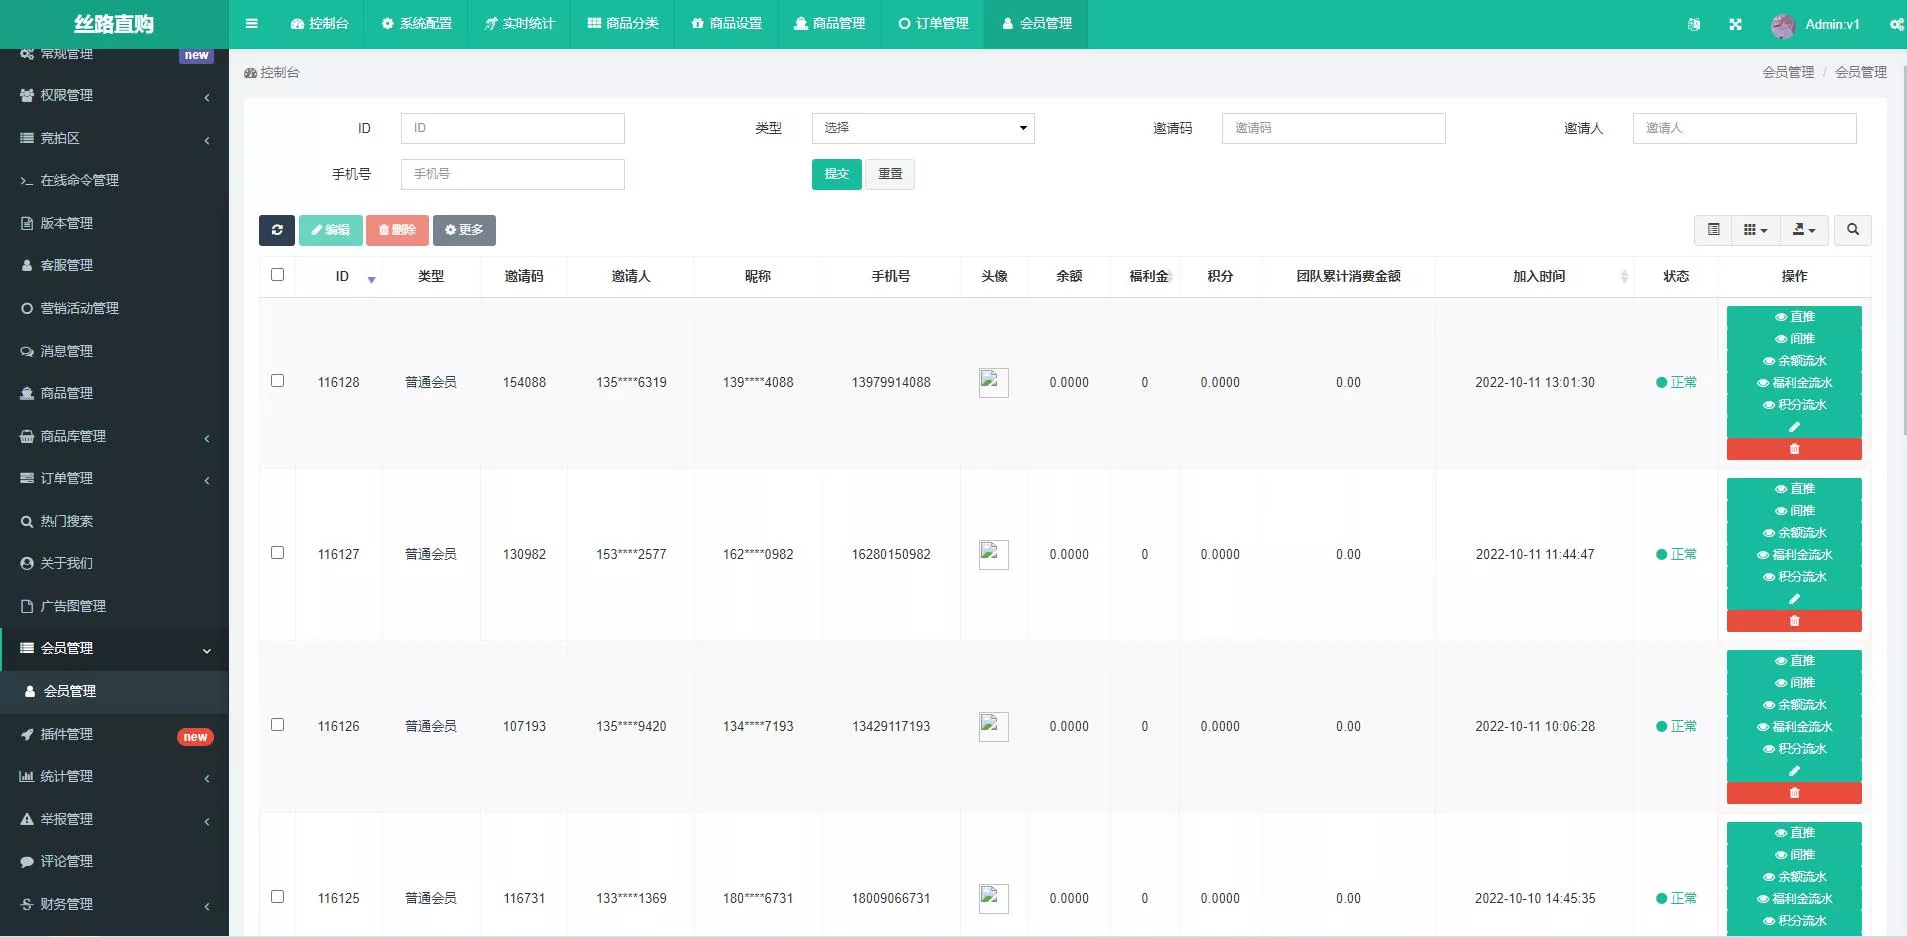1907x937 pixels.
Task: Sort the table by ID column arrow
Action: tap(370, 281)
